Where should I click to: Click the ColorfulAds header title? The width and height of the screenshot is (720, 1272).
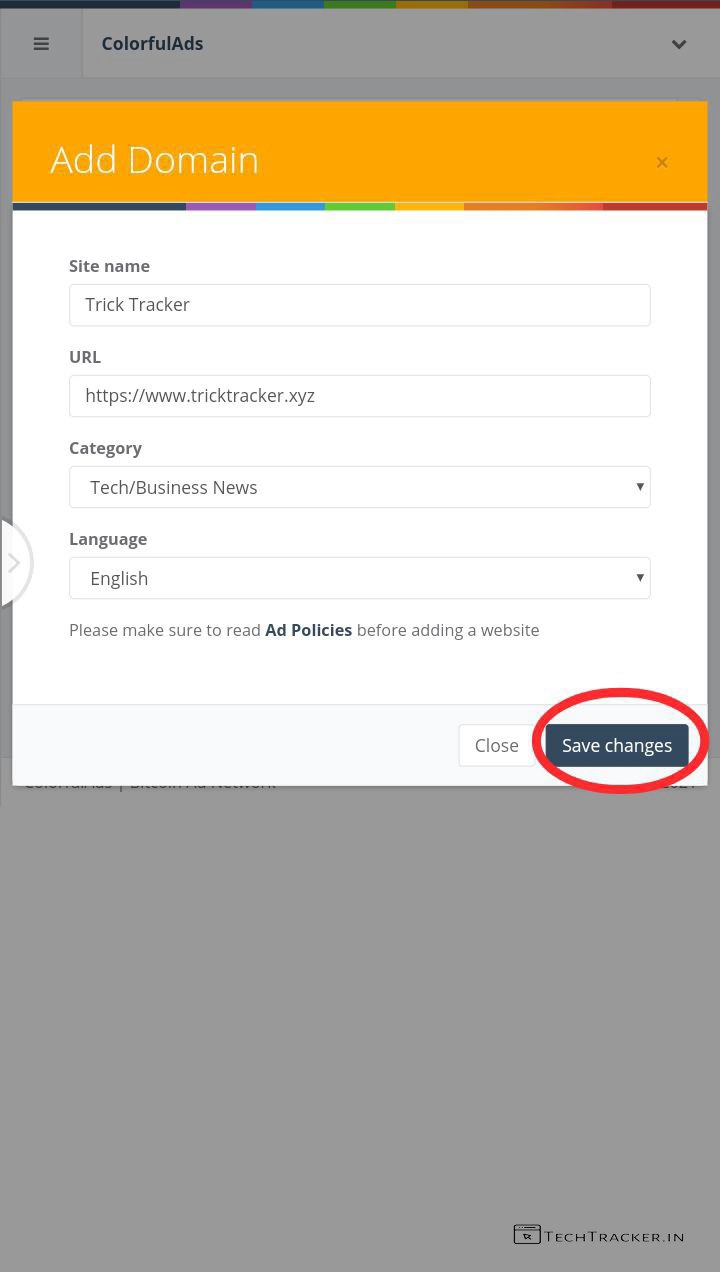(x=152, y=44)
